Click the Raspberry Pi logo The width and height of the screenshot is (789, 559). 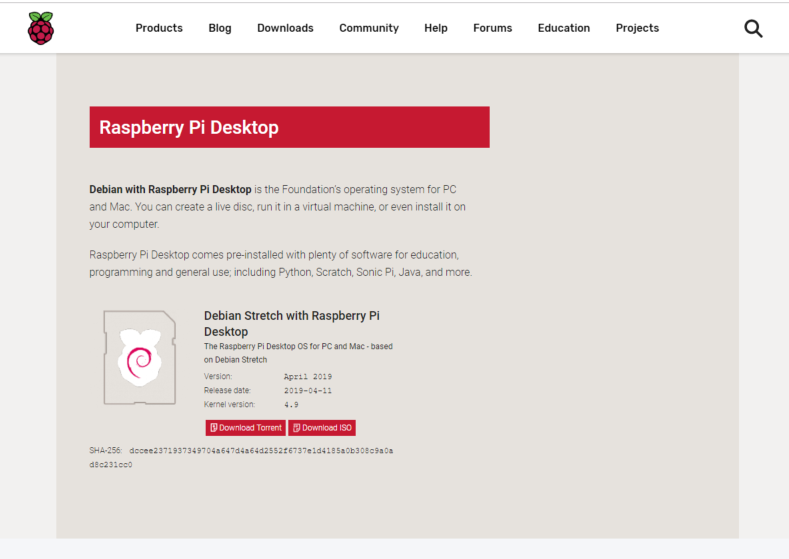coord(41,28)
